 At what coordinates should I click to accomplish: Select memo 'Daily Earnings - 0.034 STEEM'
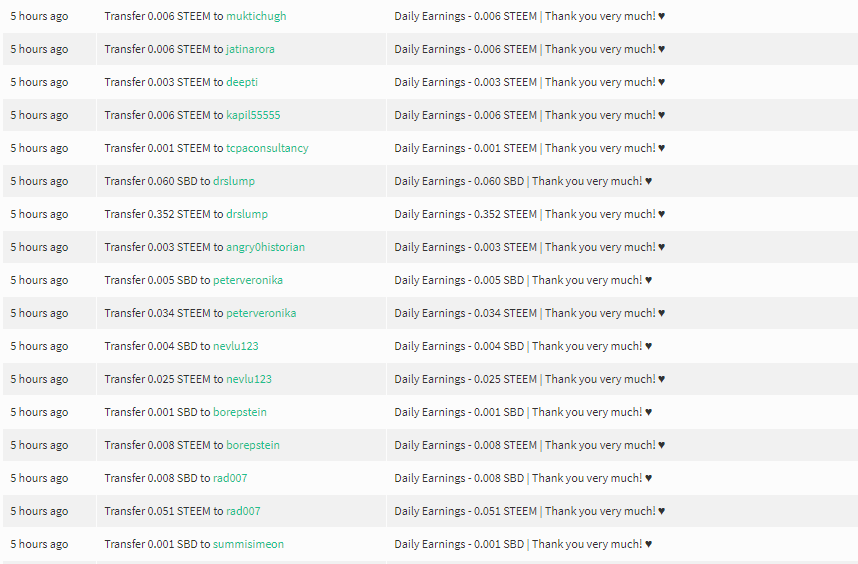point(465,313)
